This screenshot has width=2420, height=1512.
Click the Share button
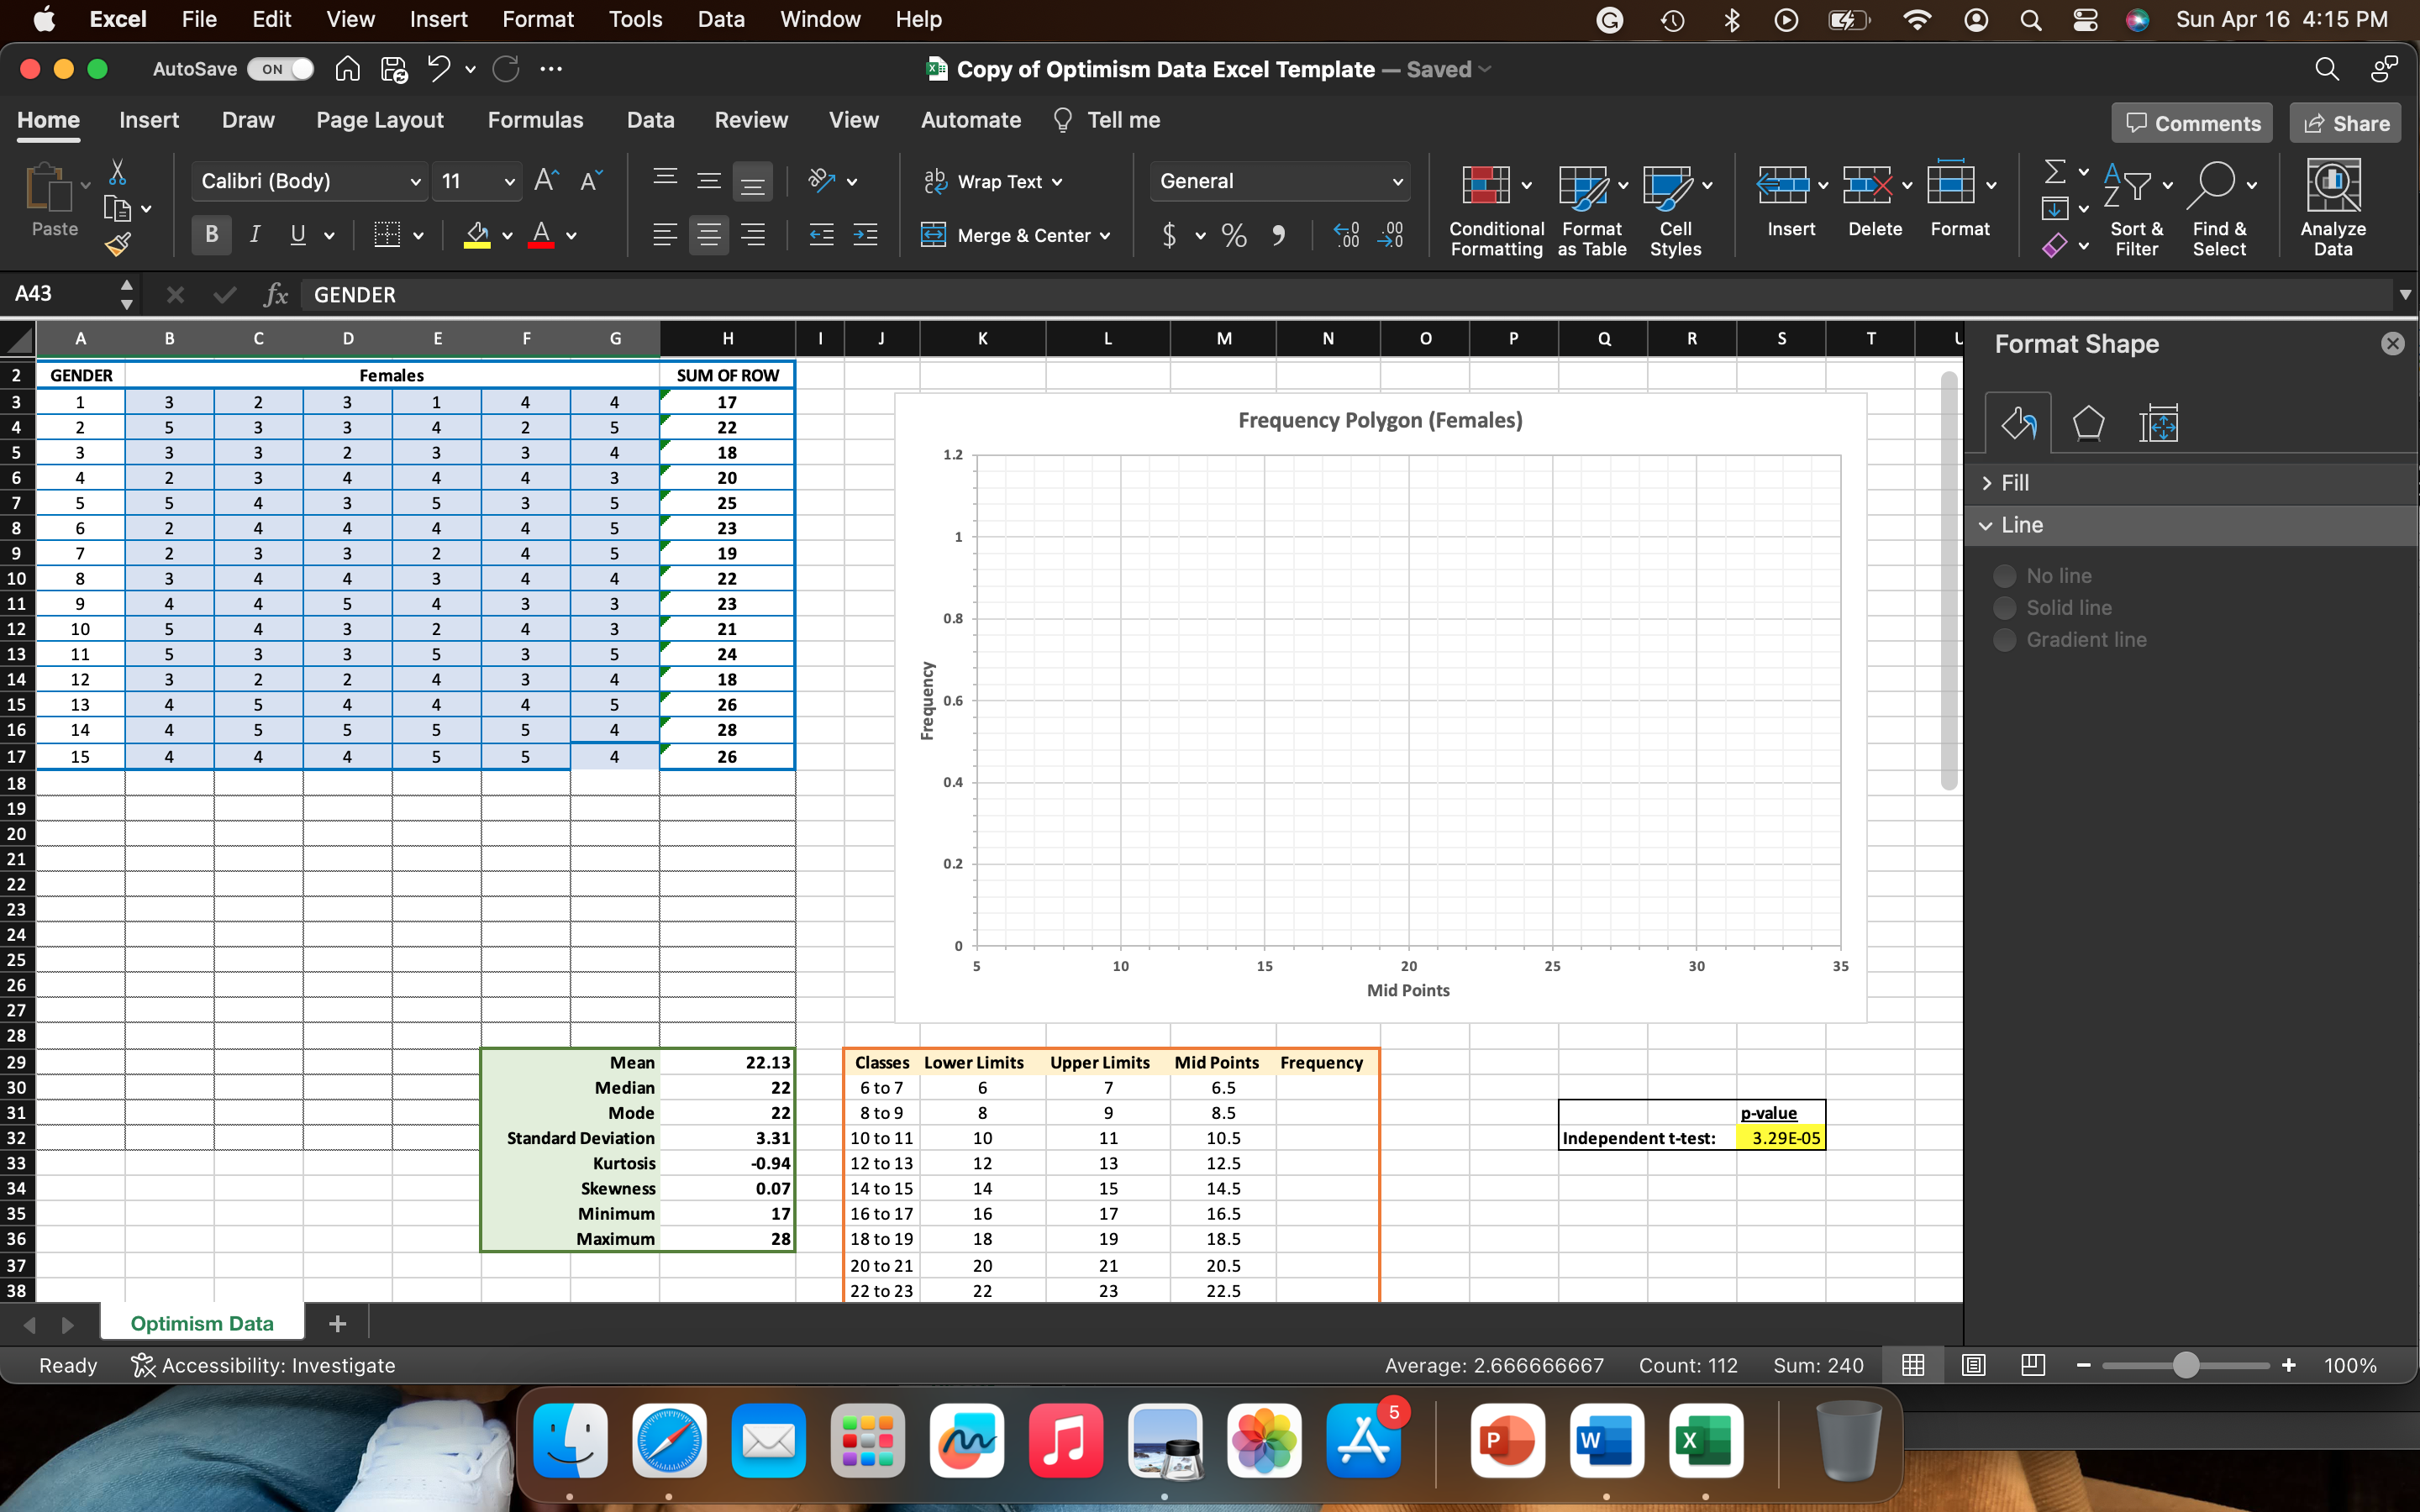(x=2345, y=123)
